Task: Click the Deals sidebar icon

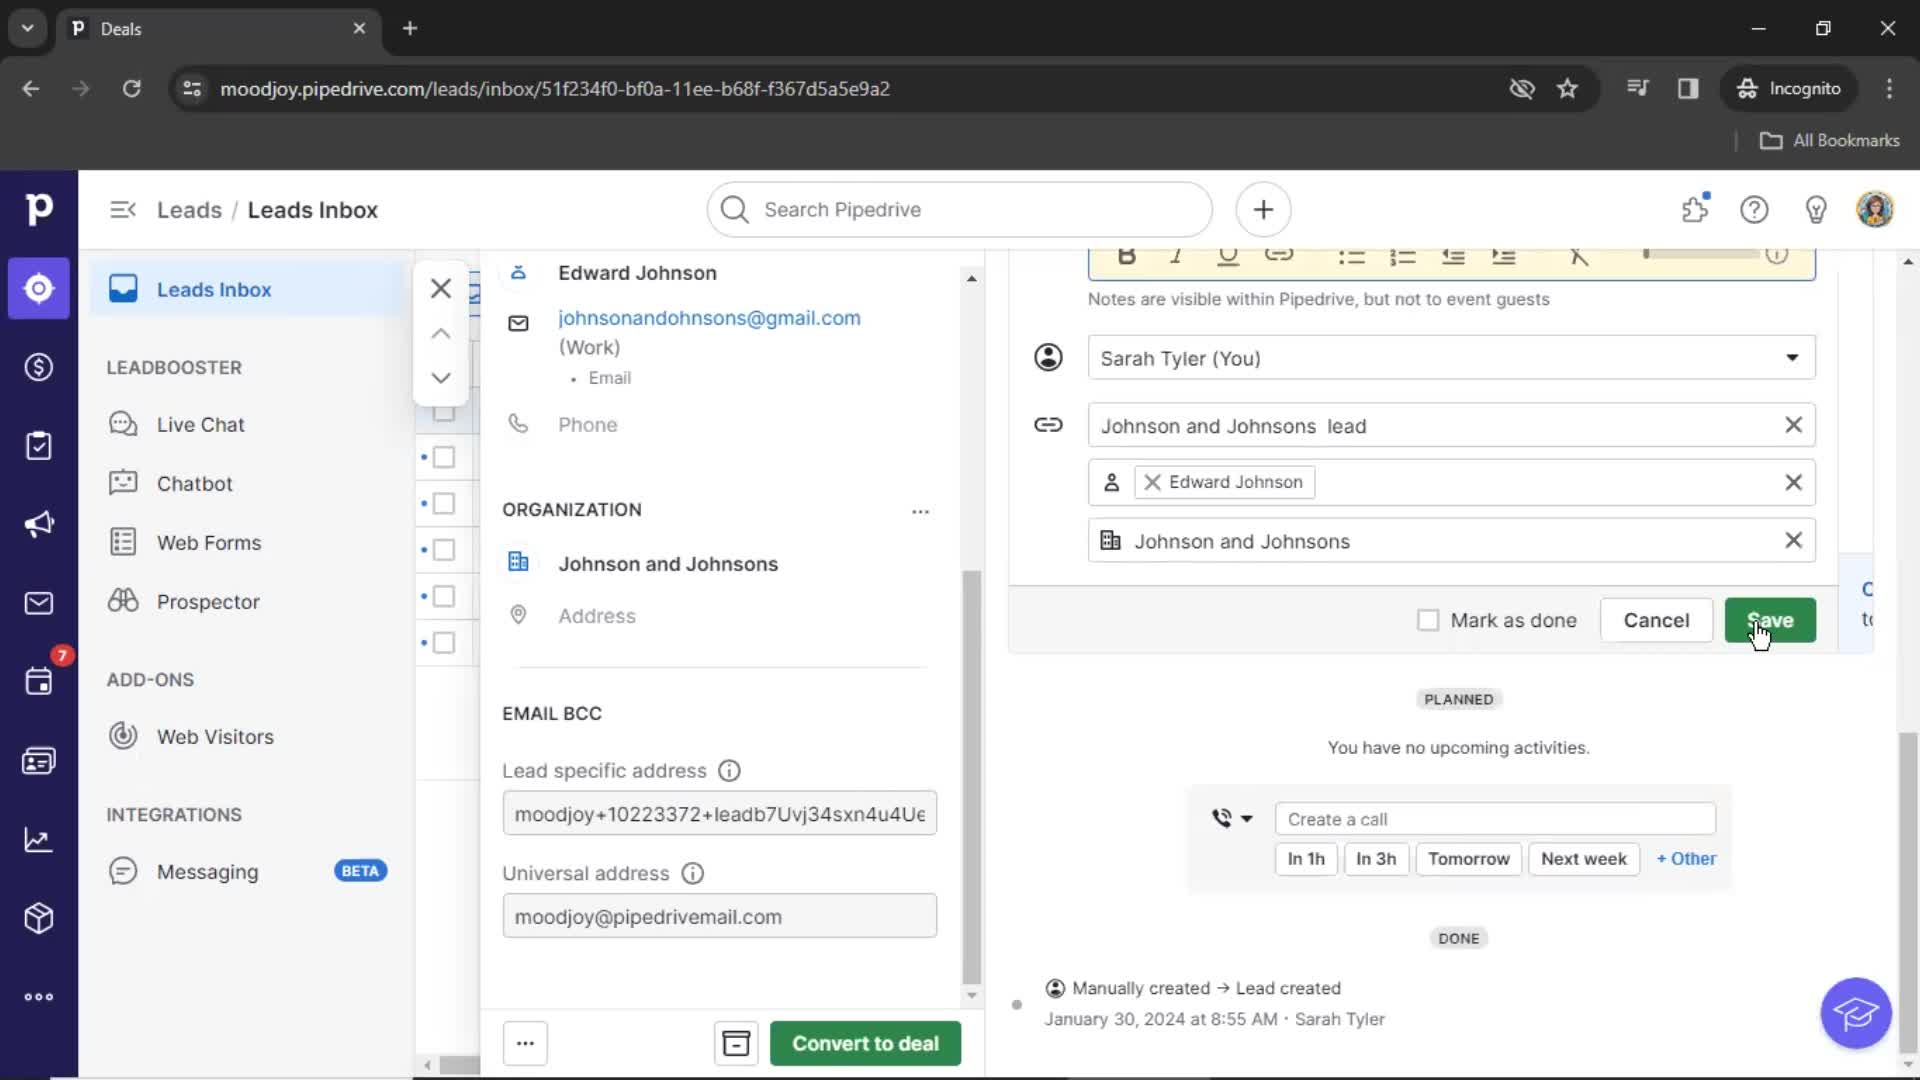Action: tap(37, 367)
